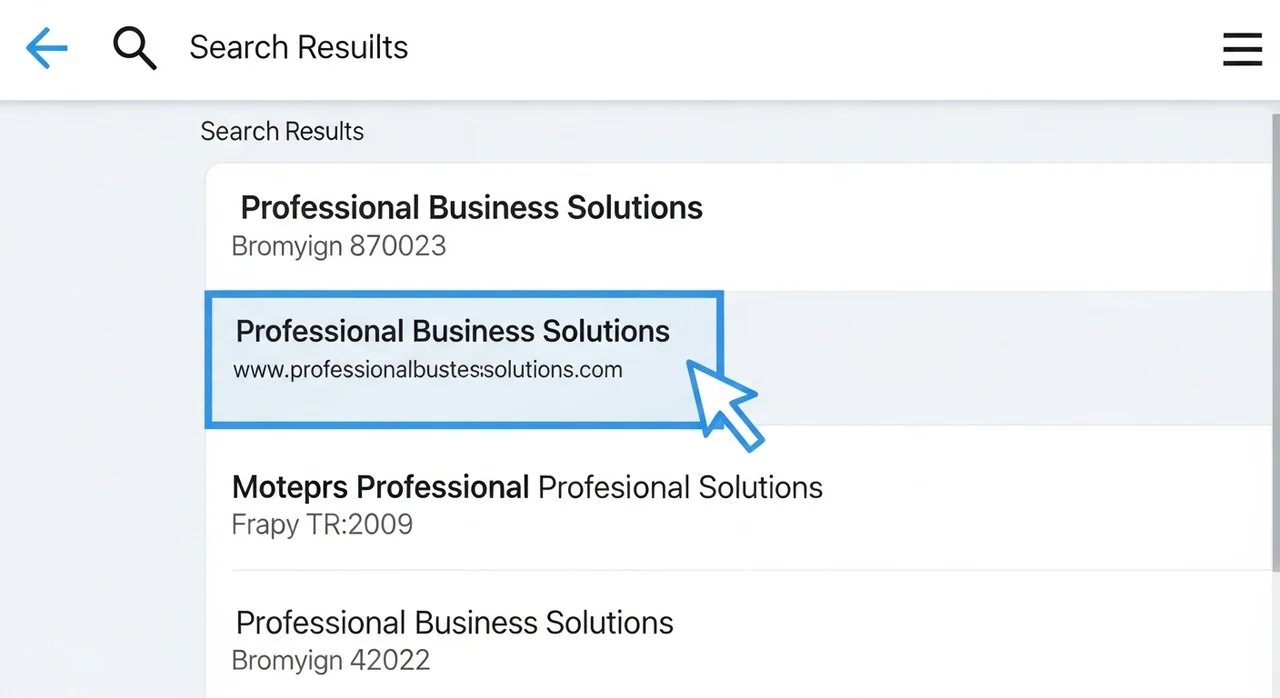Open the hamburger menu
This screenshot has width=1280, height=698.
click(x=1242, y=48)
